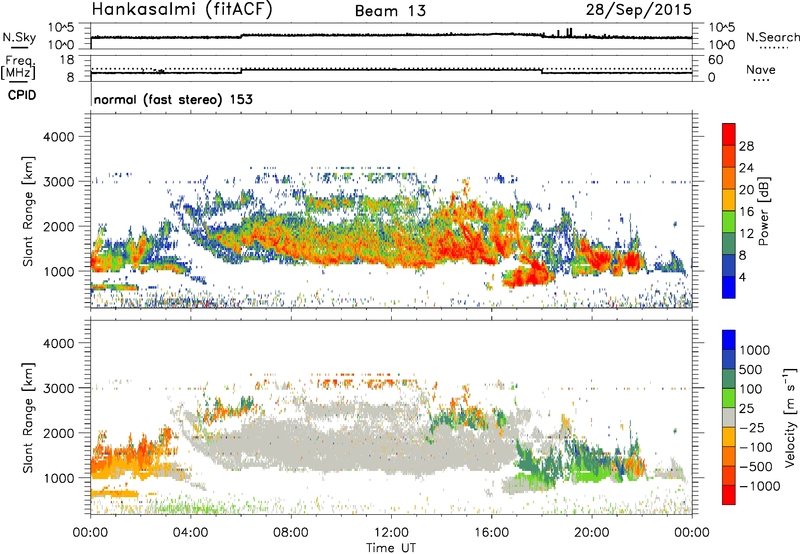Click the Nave legend label
Screen dimensions: 800x554
click(761, 69)
